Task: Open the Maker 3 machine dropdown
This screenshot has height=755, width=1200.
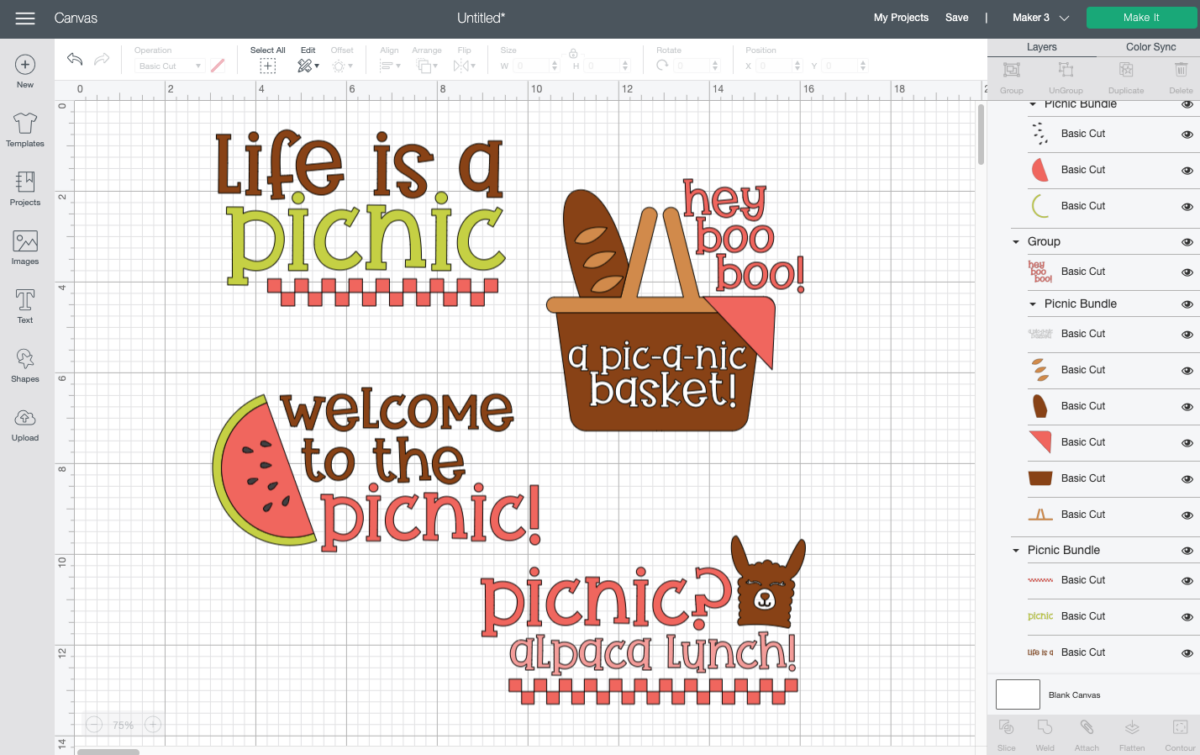Action: coord(1040,18)
